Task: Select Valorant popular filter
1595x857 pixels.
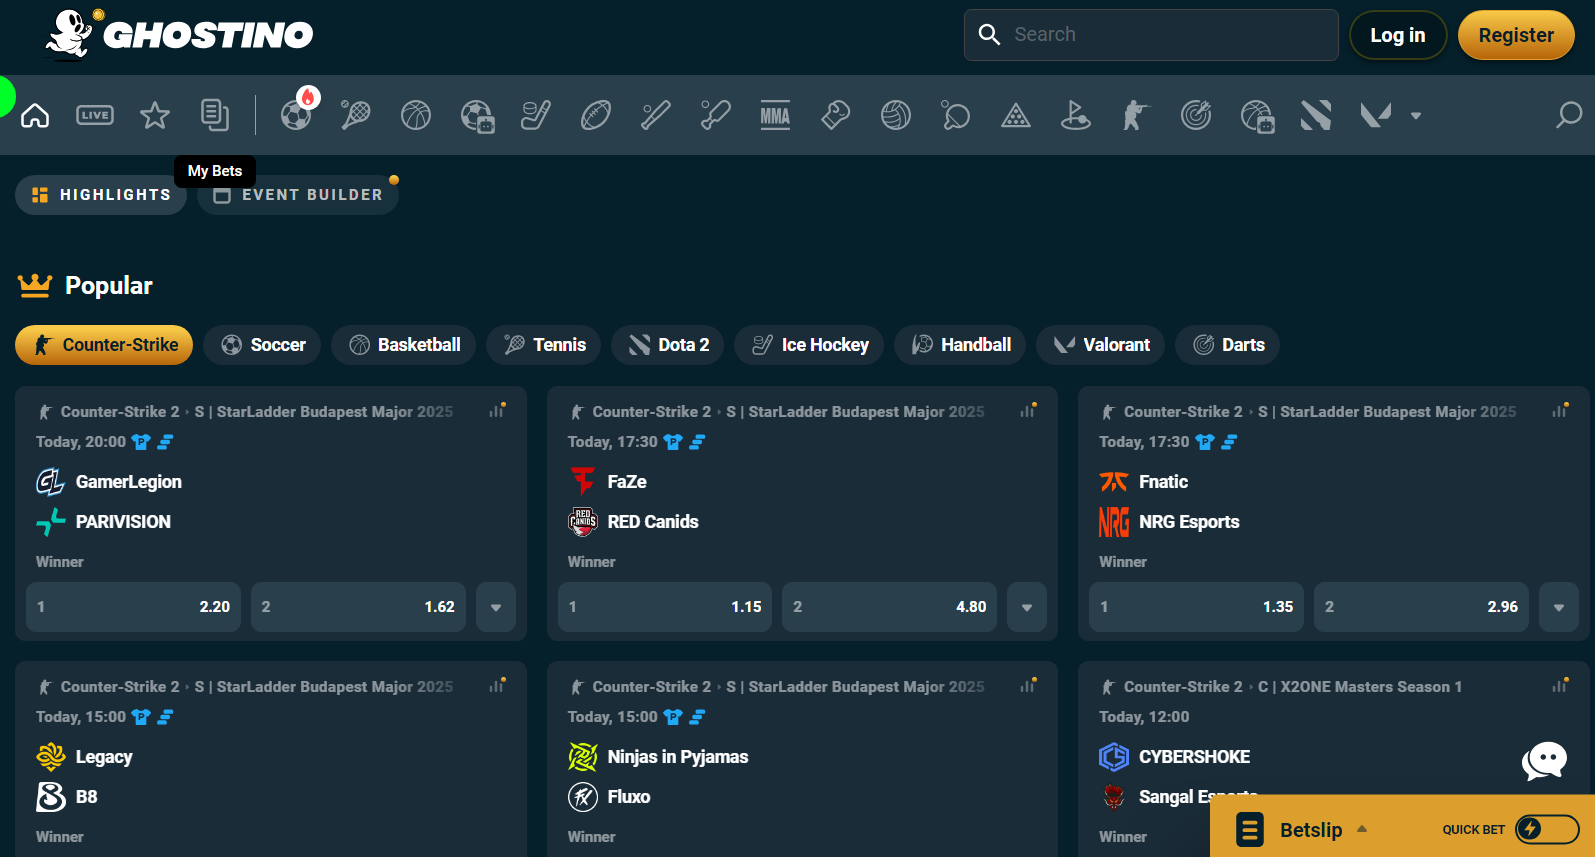Action: pos(1100,345)
